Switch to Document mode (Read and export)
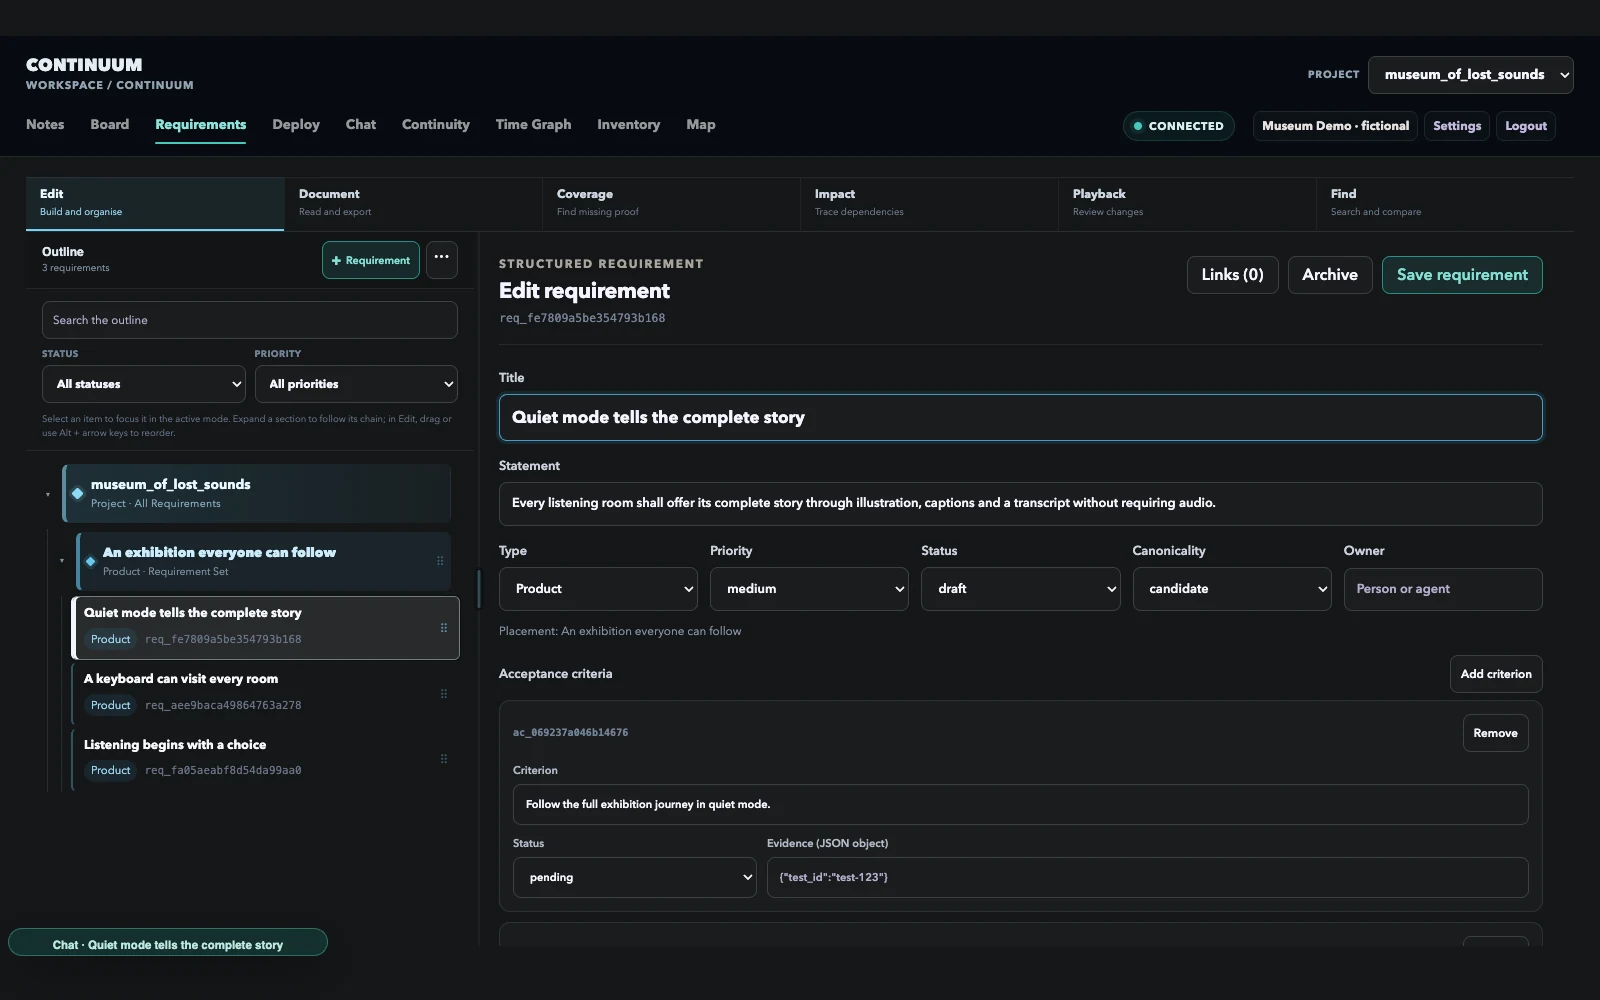 (413, 203)
